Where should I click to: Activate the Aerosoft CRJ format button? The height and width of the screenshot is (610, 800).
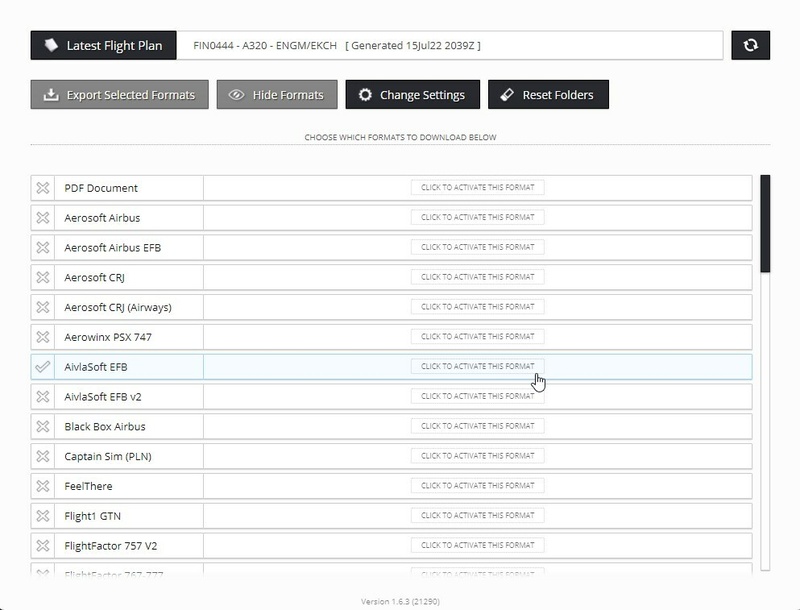[x=478, y=277]
